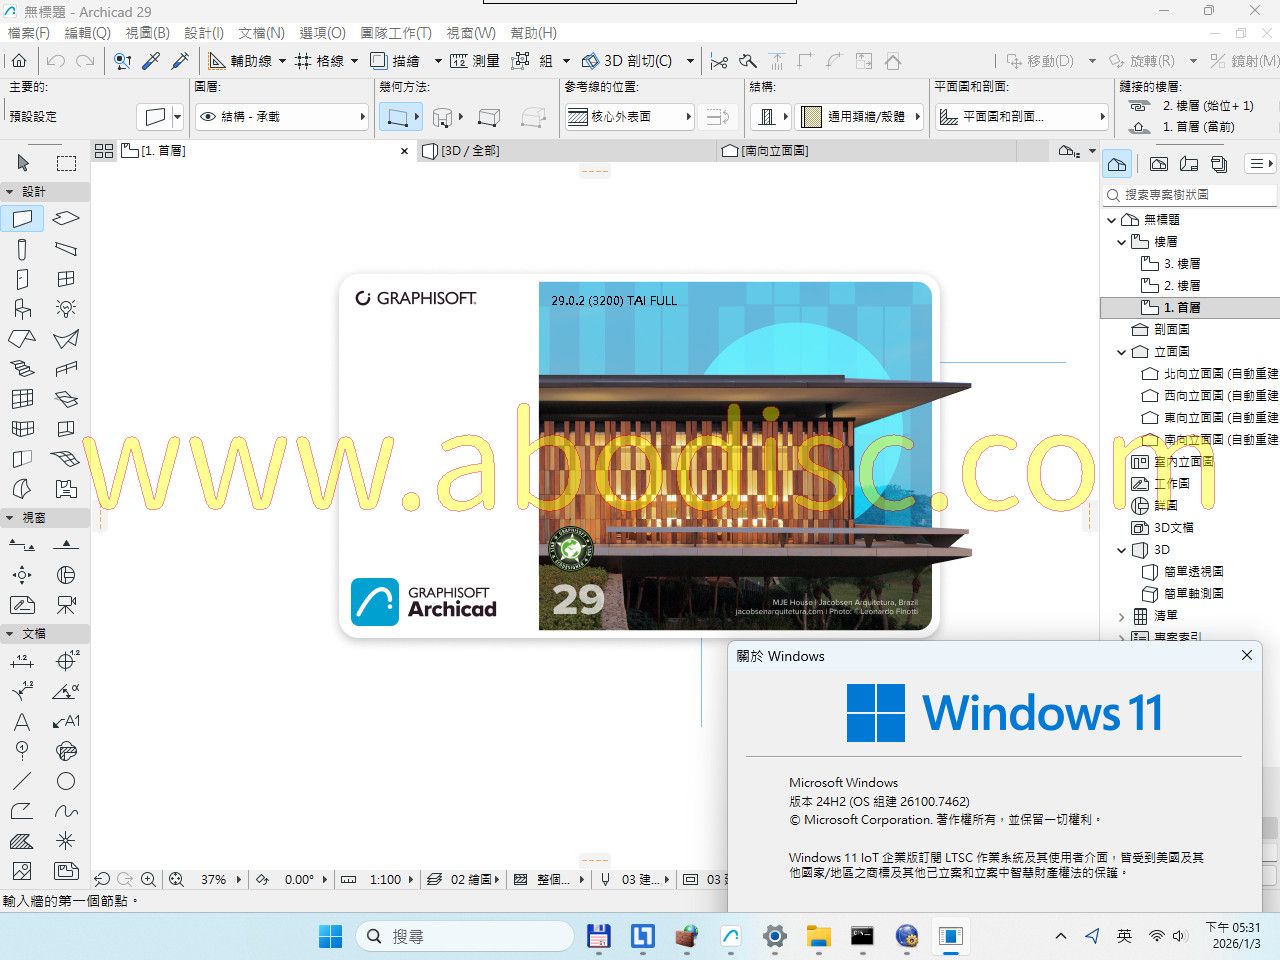Open the 1:100 scale dropdown
1280x960 pixels.
(385, 880)
